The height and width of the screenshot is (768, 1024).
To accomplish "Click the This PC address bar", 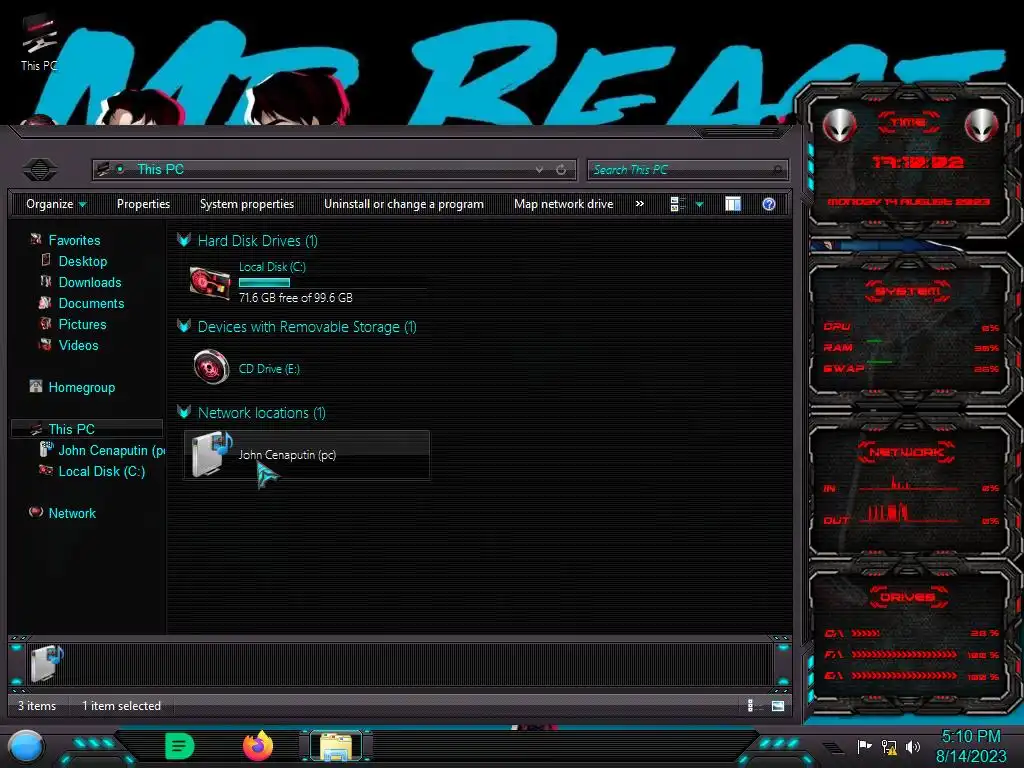I will coord(334,170).
